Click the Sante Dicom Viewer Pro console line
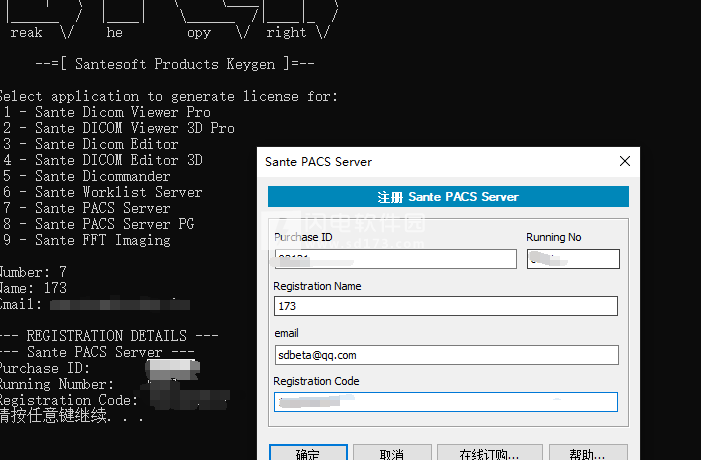 106,113
